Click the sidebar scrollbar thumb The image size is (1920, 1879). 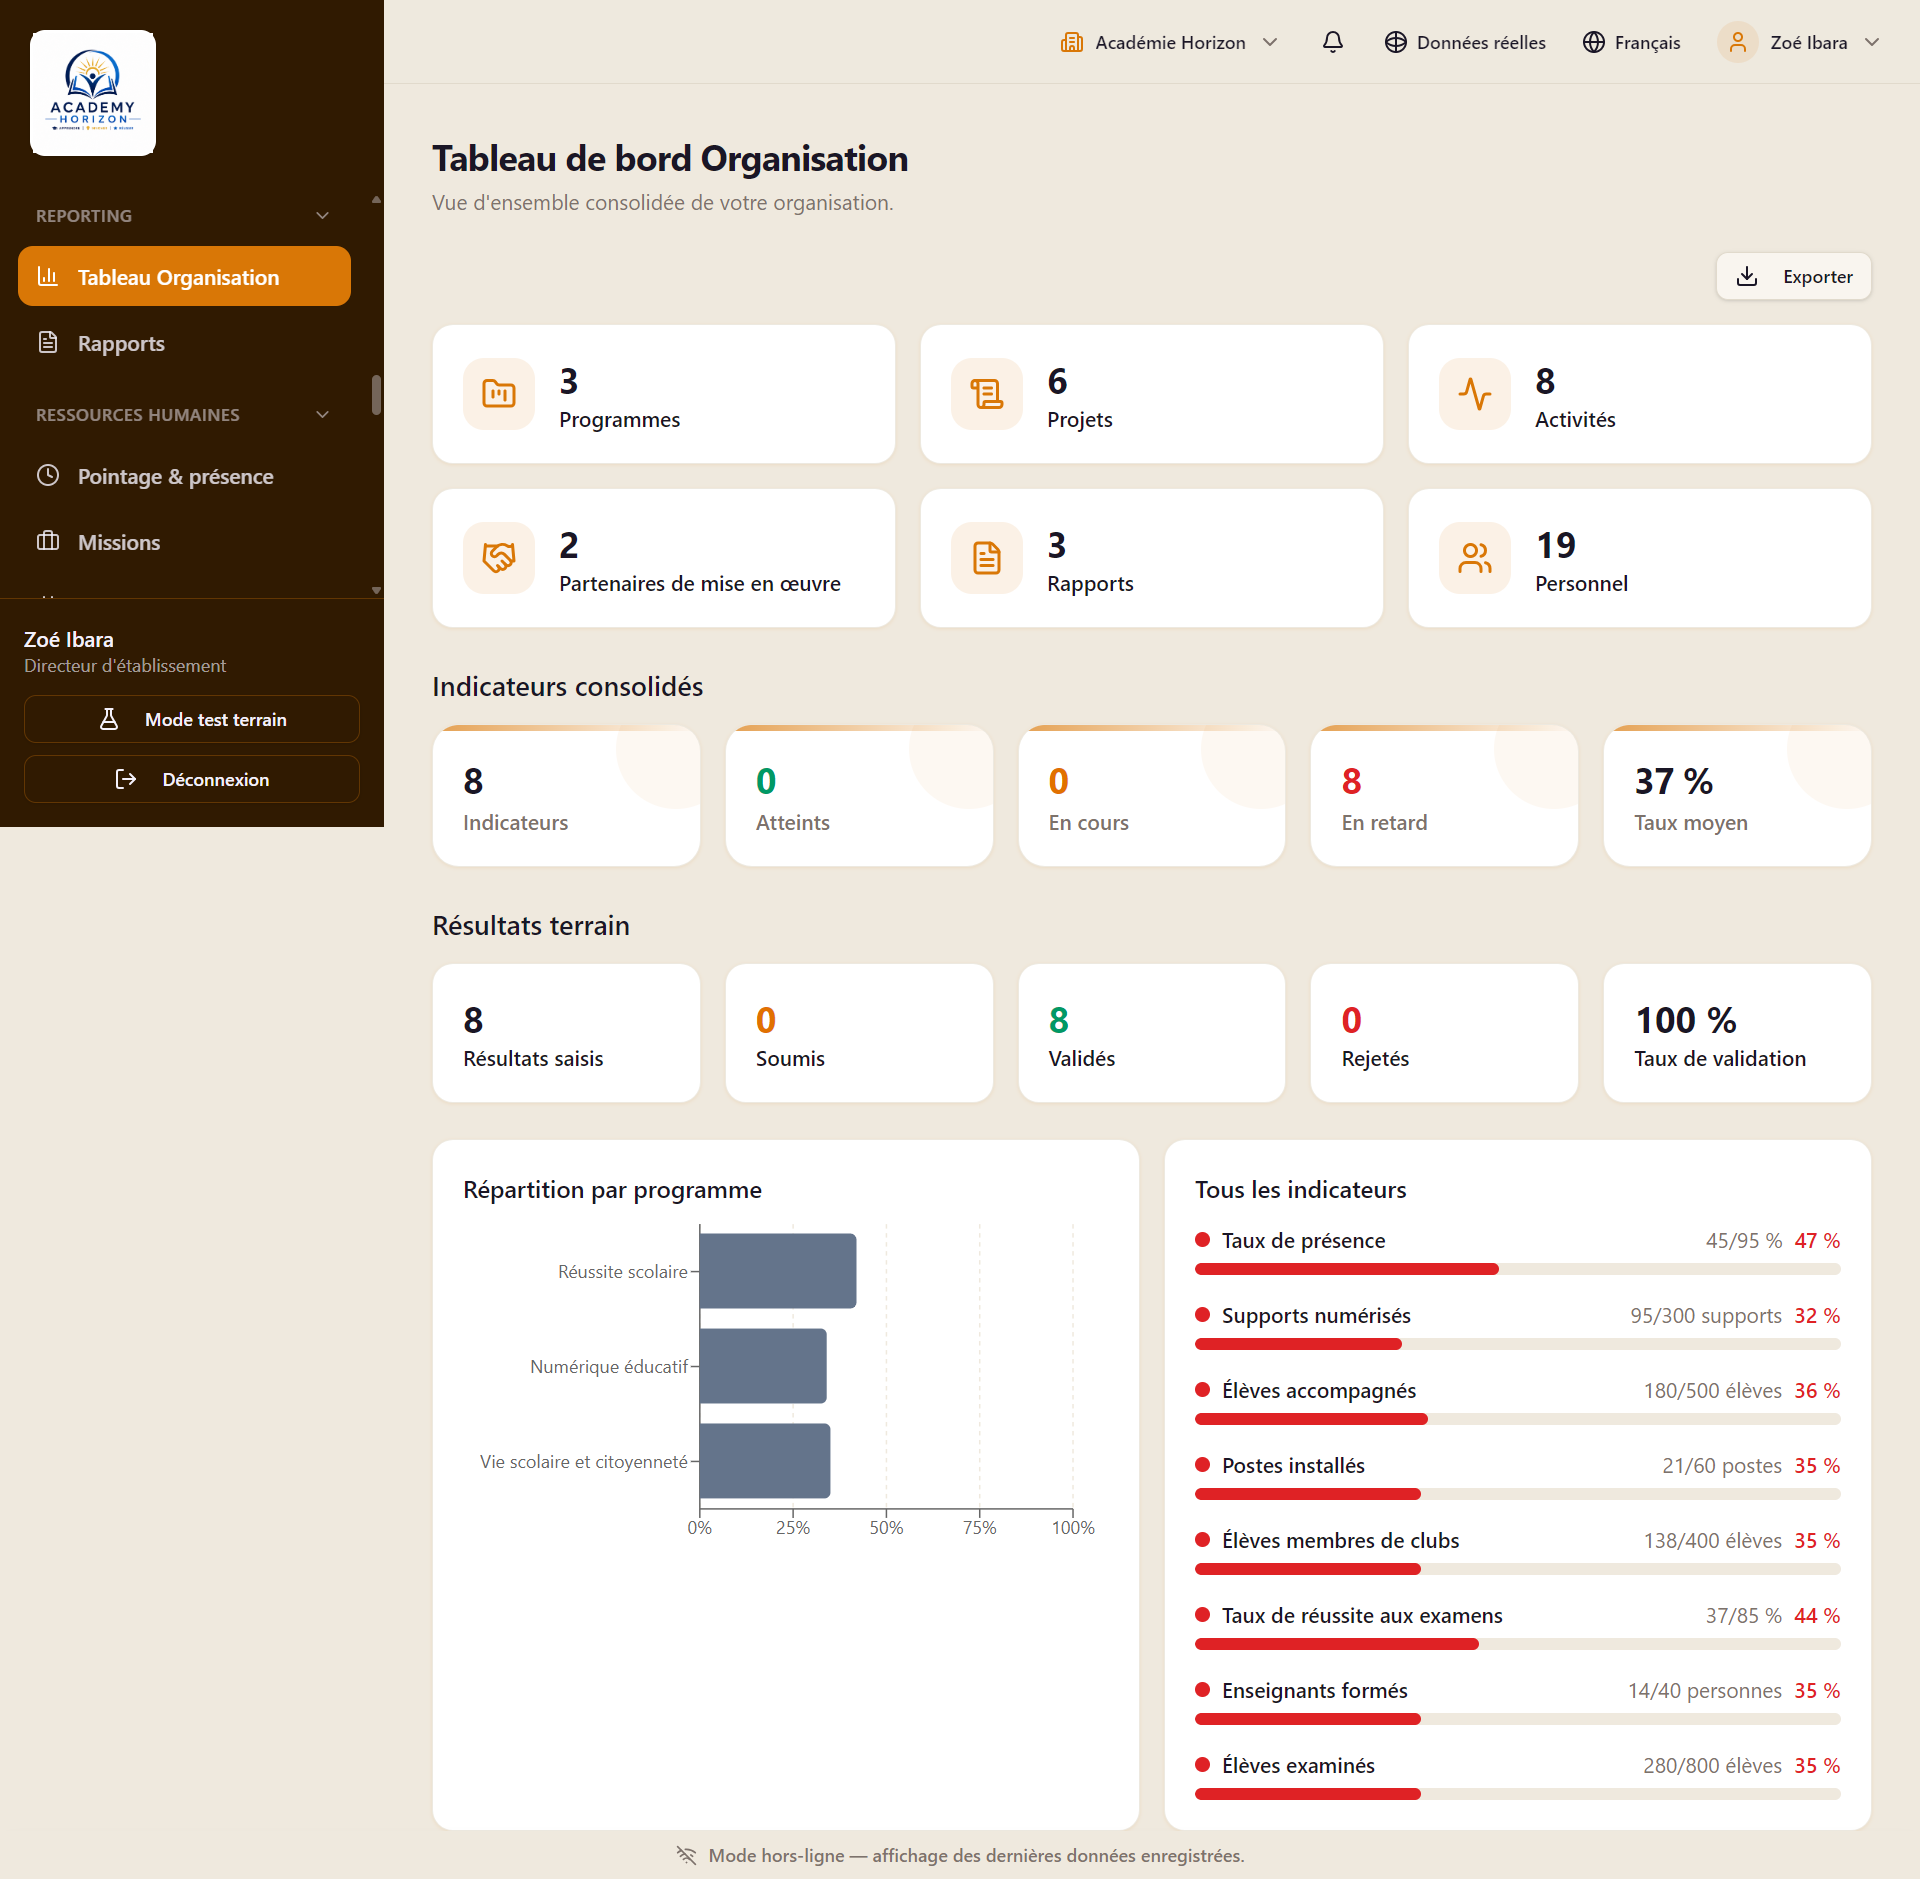[x=376, y=394]
